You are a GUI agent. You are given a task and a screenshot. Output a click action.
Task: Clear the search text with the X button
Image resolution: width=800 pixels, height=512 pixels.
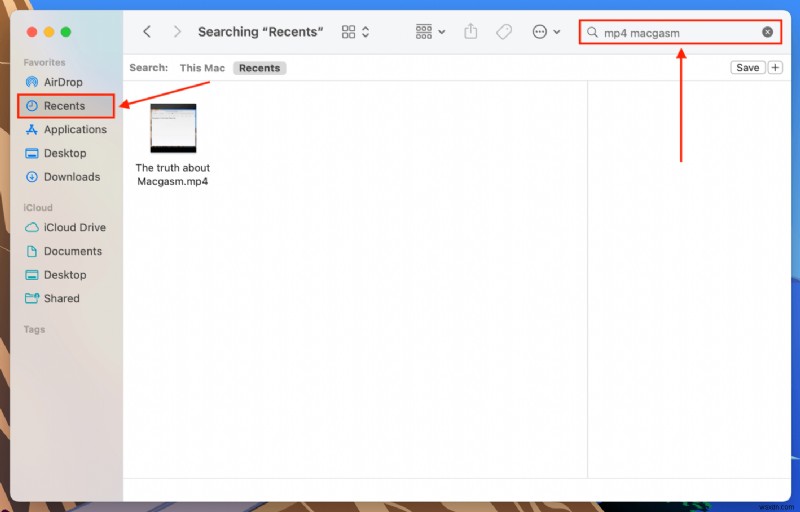(x=767, y=32)
